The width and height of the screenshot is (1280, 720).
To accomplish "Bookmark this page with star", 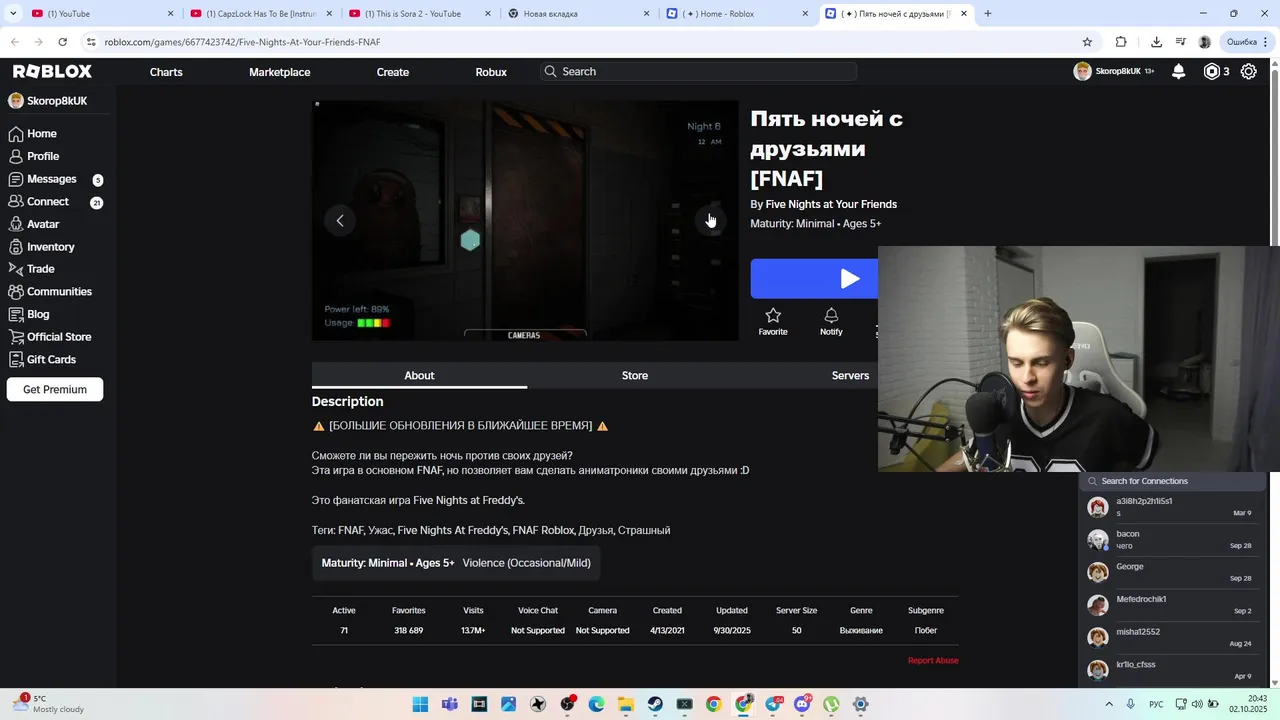I will pyautogui.click(x=1087, y=42).
